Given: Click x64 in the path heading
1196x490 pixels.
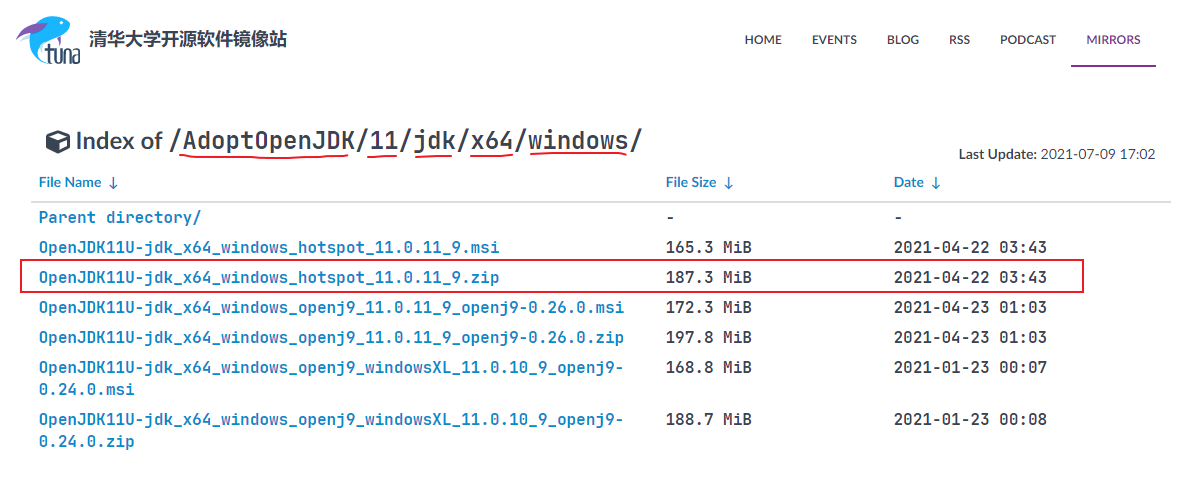Looking at the screenshot, I should [492, 140].
